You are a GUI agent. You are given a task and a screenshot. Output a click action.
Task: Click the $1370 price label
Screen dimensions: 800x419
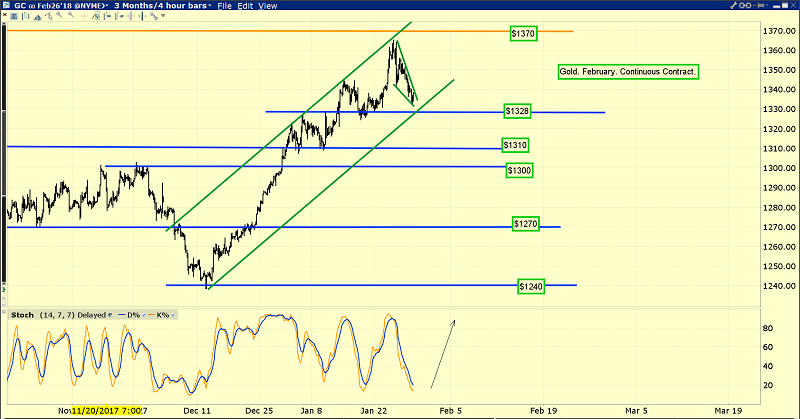click(x=524, y=33)
